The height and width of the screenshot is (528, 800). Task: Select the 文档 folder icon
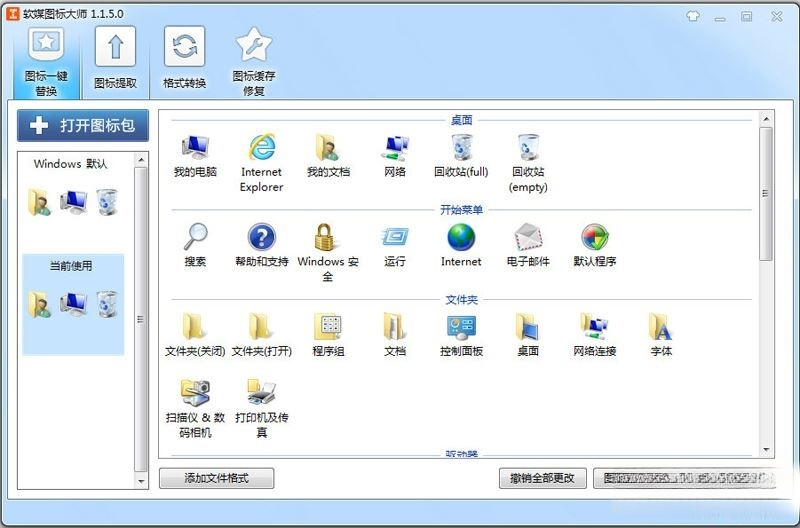click(395, 335)
